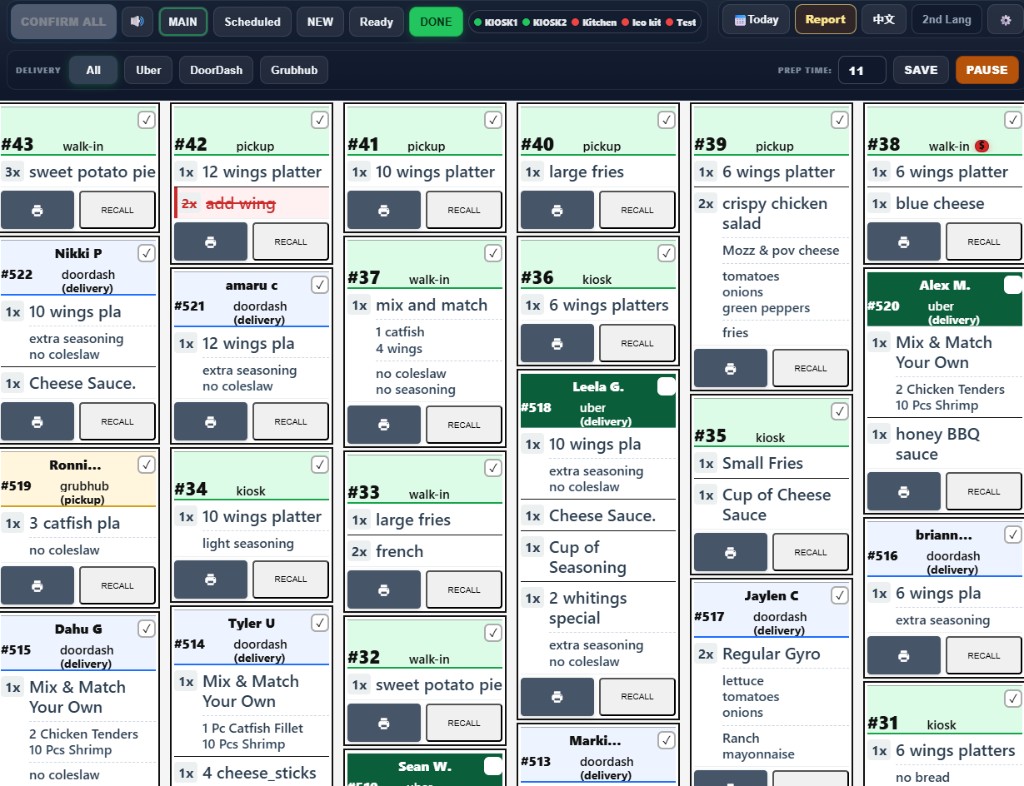Screen dimensions: 1024x786
Task: Print order #37 mix and match
Action: (x=384, y=425)
